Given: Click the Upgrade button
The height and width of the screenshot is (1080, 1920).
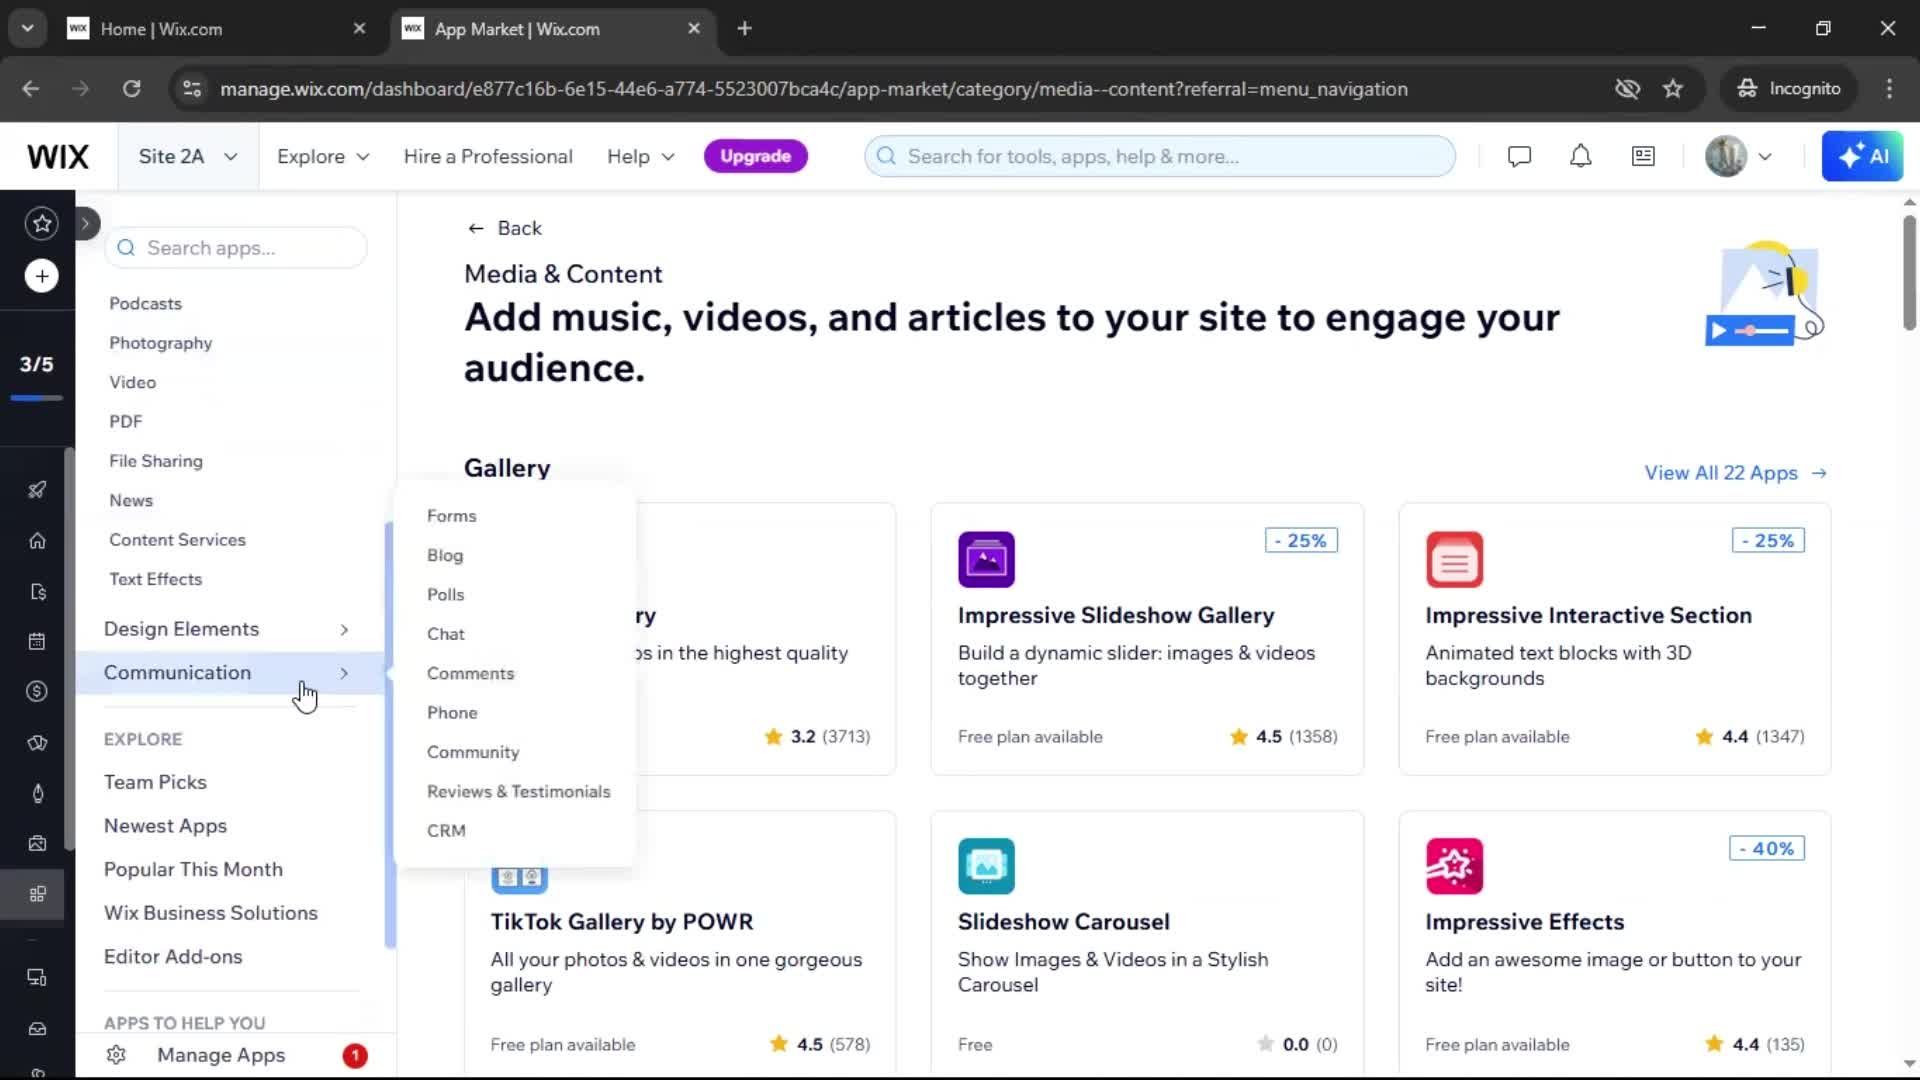Looking at the screenshot, I should (x=755, y=156).
